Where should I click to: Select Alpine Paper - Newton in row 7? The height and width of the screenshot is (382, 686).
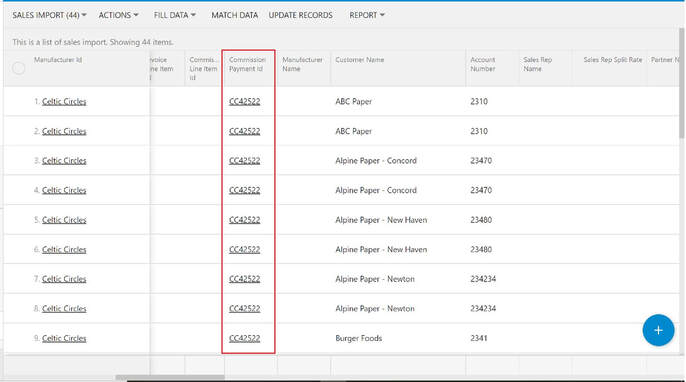(375, 279)
